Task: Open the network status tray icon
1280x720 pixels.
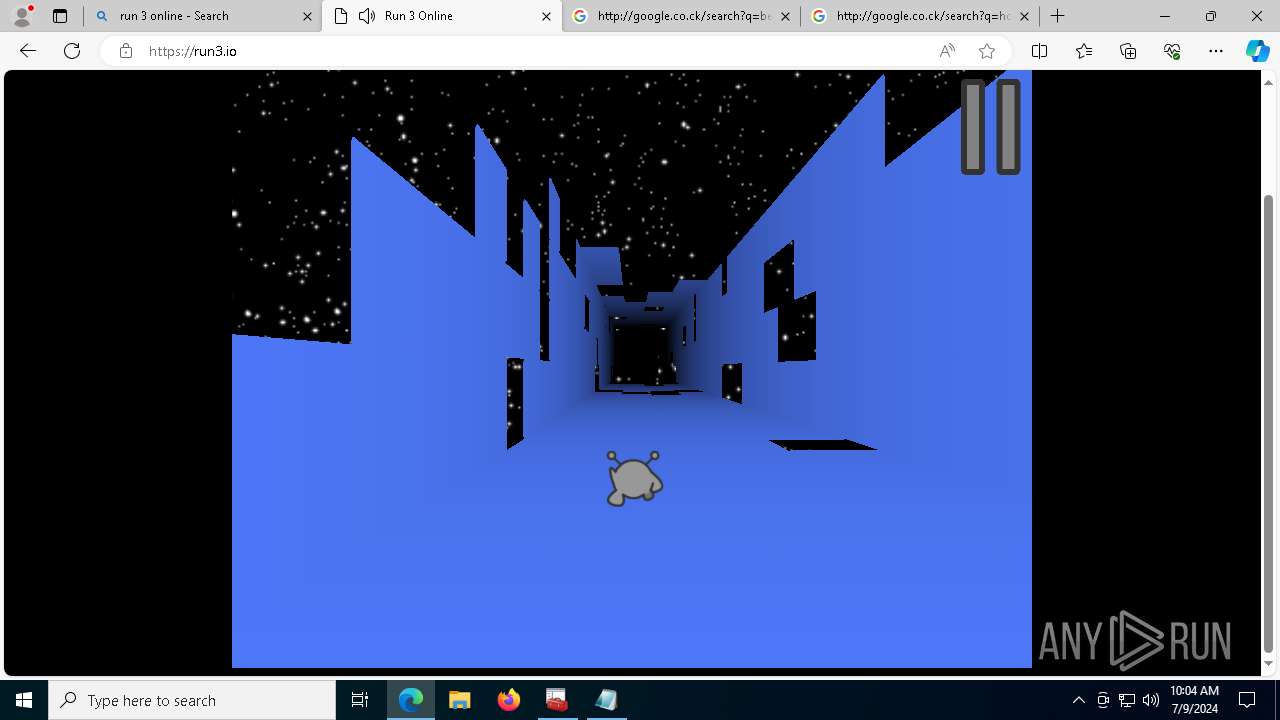Action: pyautogui.click(x=1127, y=700)
